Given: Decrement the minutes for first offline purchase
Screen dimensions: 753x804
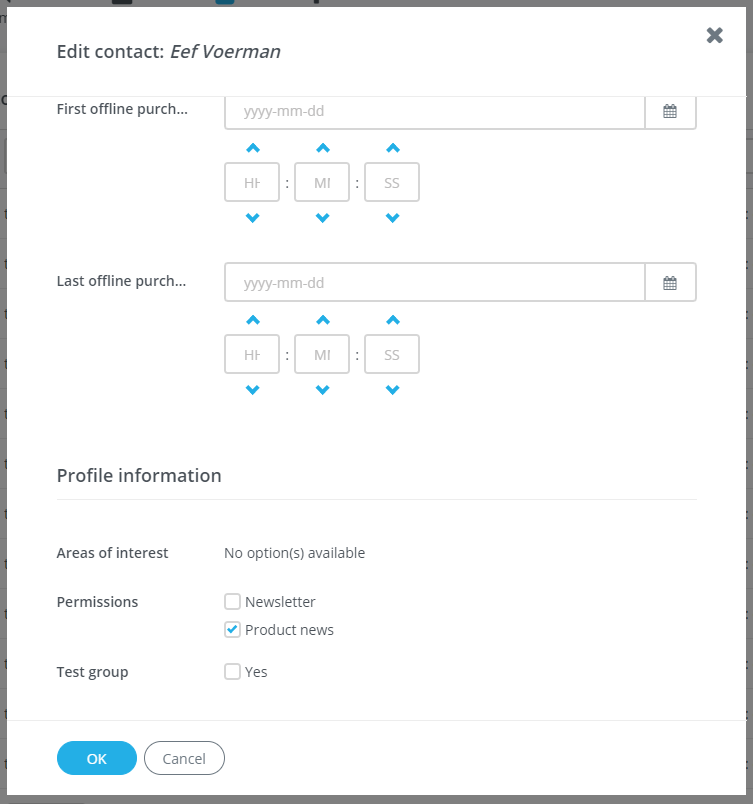Looking at the screenshot, I should pyautogui.click(x=321, y=217).
